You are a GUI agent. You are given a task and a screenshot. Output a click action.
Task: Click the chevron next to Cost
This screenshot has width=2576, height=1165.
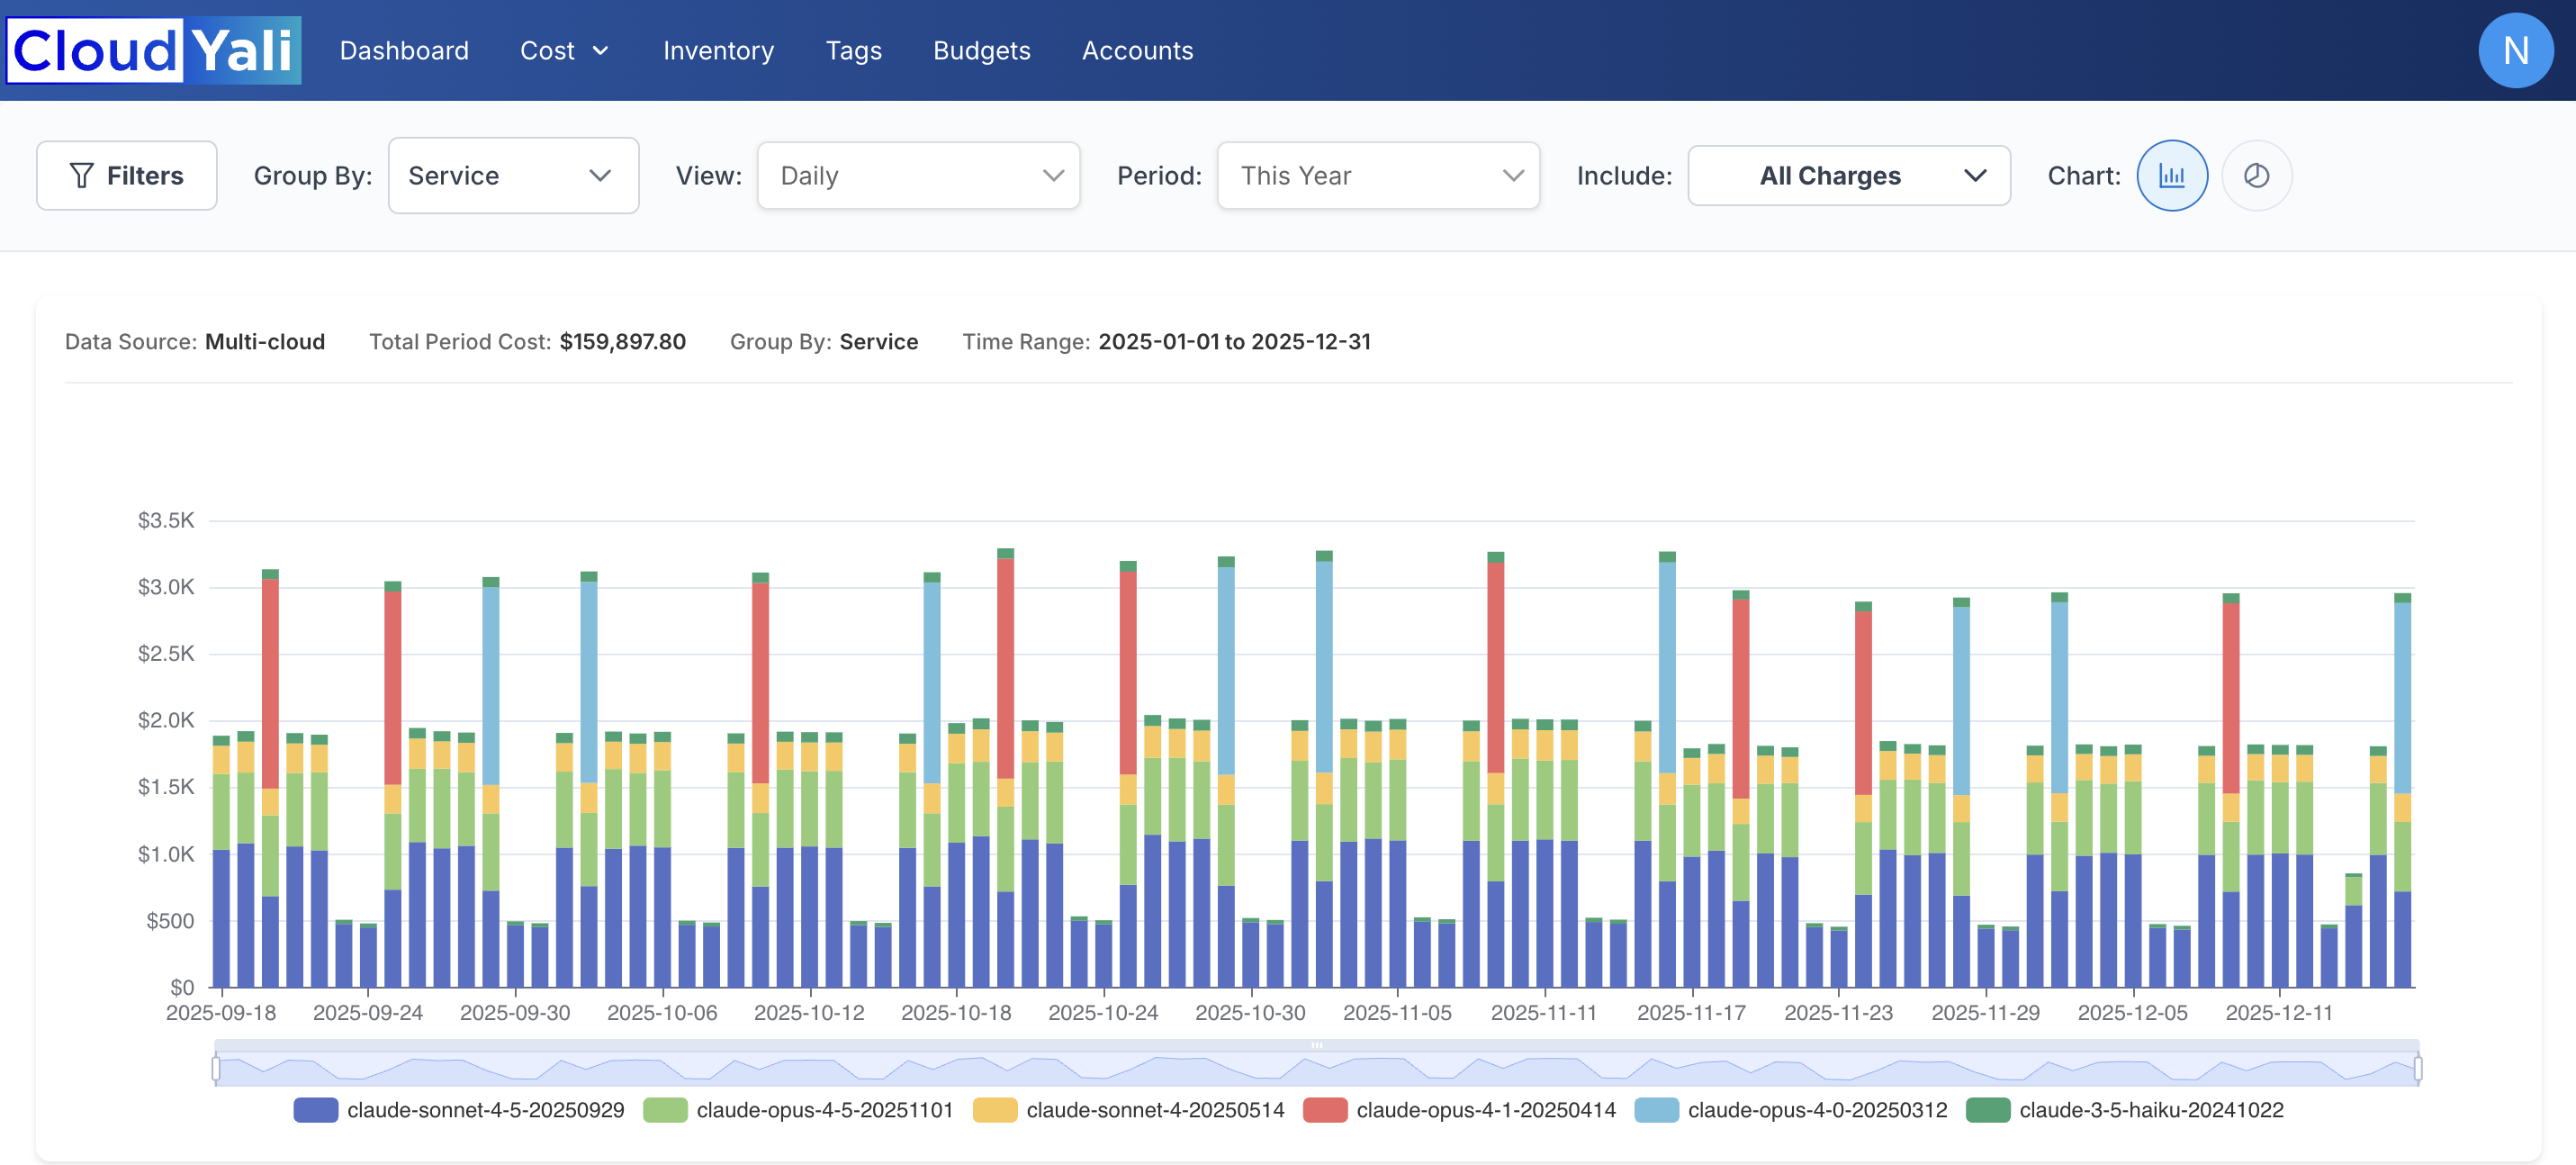[x=601, y=51]
